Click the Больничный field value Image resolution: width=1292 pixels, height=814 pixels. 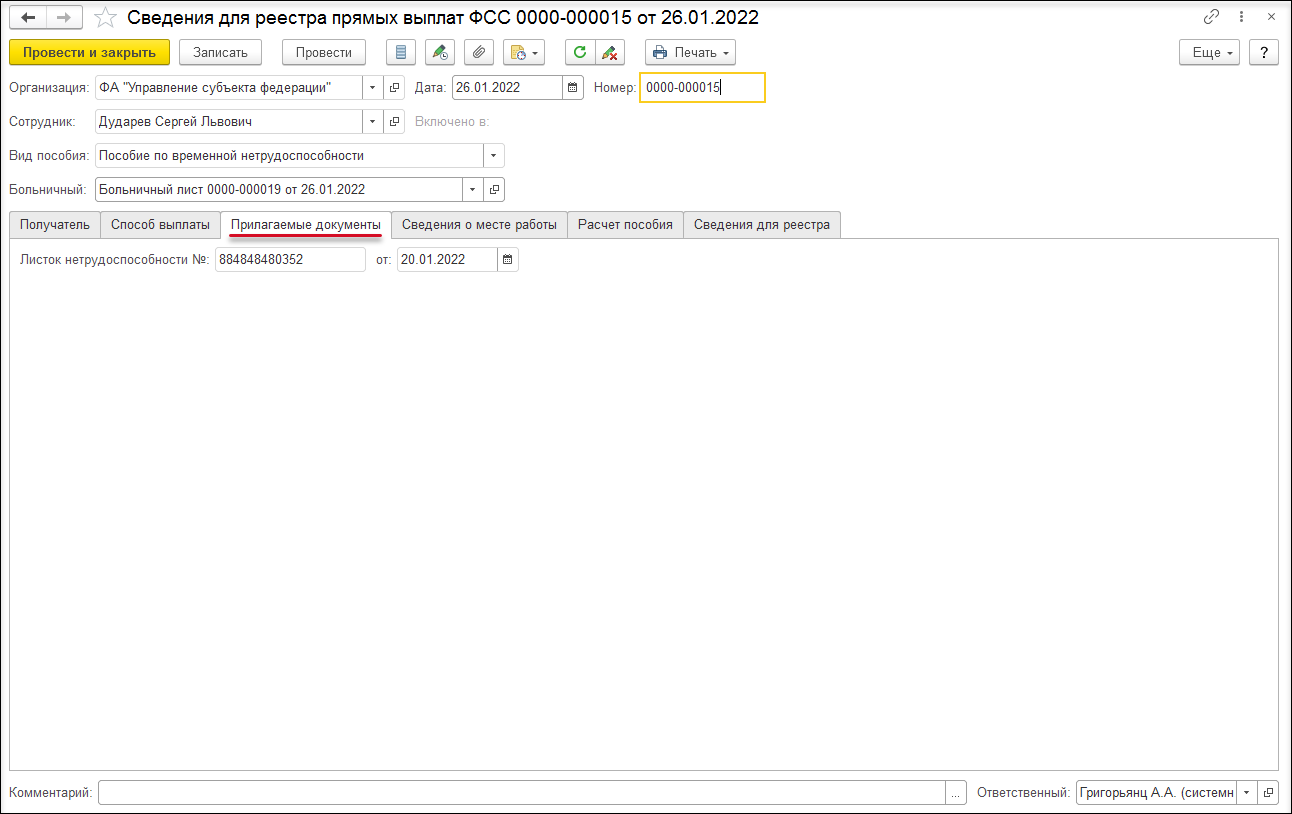tap(278, 189)
